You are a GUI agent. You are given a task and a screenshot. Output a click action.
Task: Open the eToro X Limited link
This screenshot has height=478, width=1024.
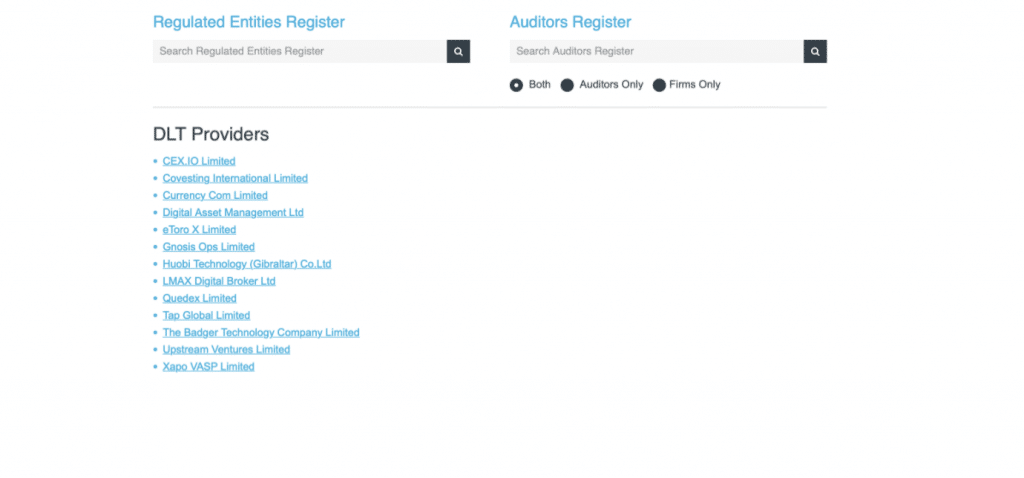pos(199,230)
